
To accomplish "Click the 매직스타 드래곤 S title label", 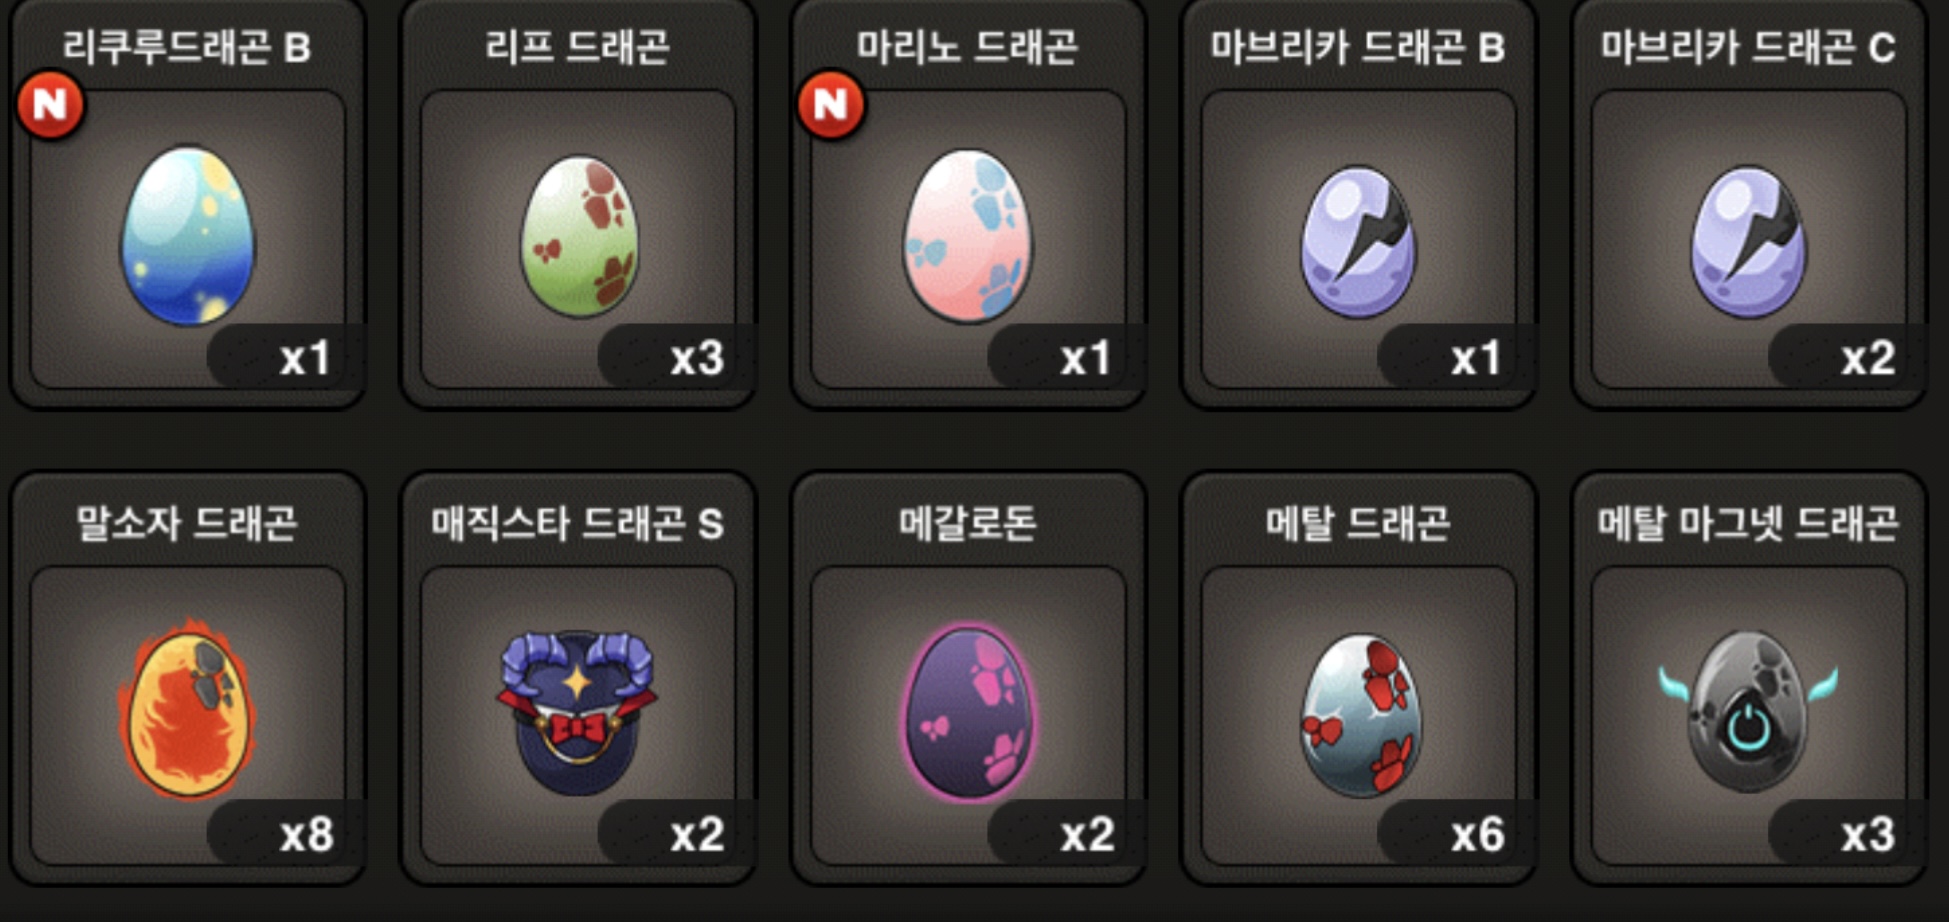I will point(577,523).
